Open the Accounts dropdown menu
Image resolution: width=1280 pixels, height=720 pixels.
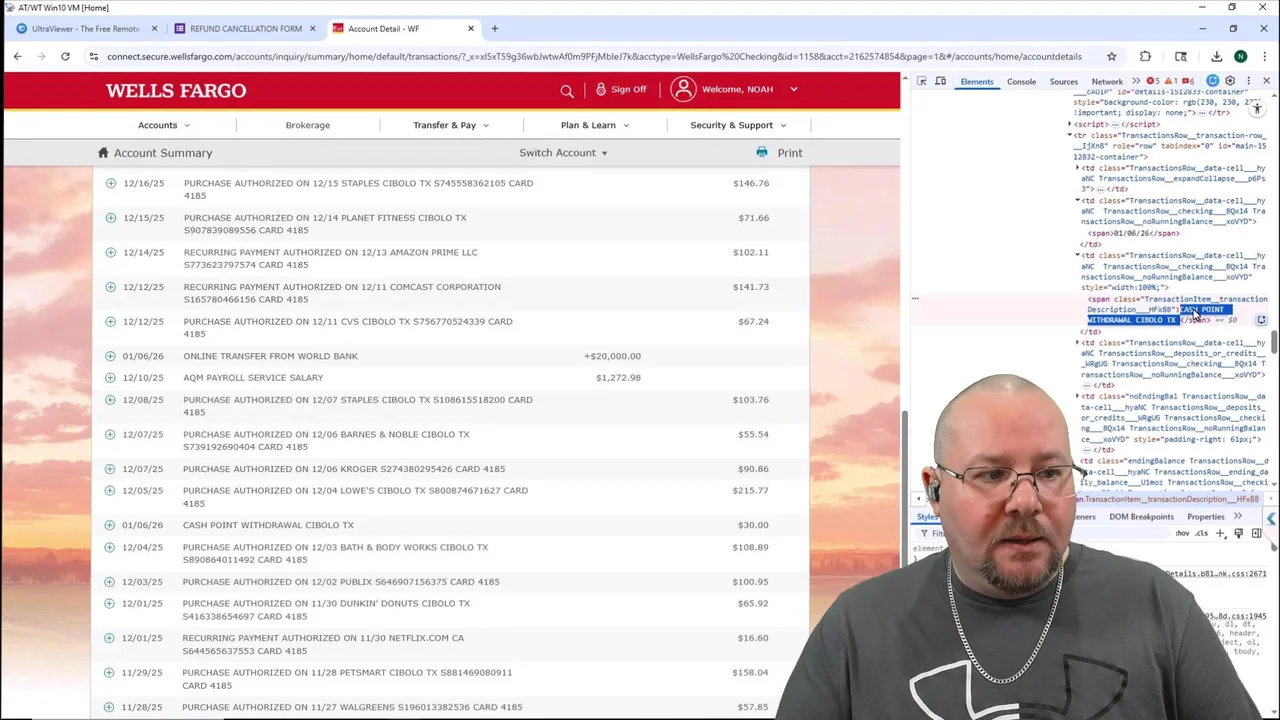click(164, 125)
